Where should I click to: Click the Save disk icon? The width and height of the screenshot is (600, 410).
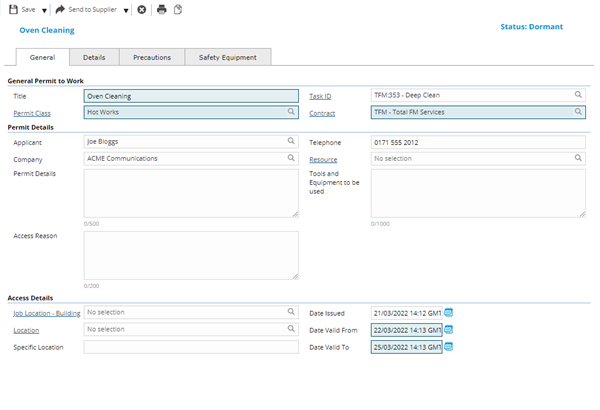[12, 9]
